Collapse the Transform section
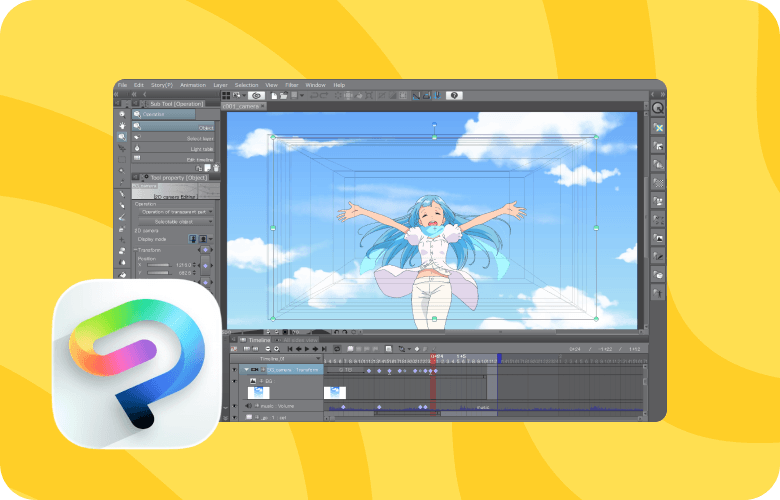Screen dimensions: 780x500 135,250
